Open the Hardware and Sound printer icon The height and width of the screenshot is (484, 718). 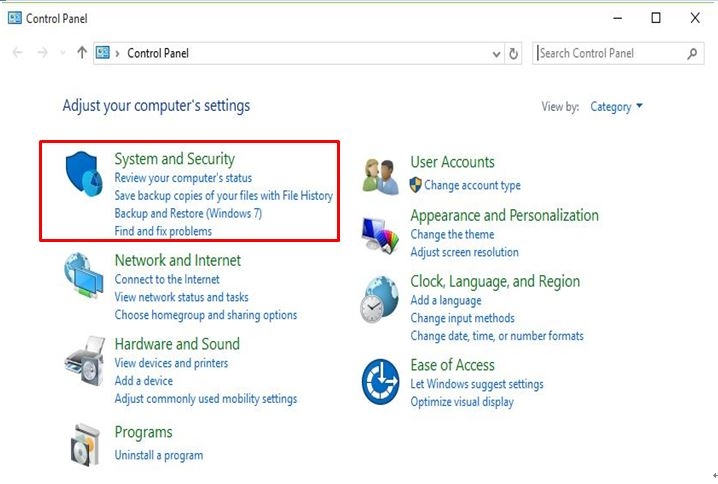[x=85, y=361]
